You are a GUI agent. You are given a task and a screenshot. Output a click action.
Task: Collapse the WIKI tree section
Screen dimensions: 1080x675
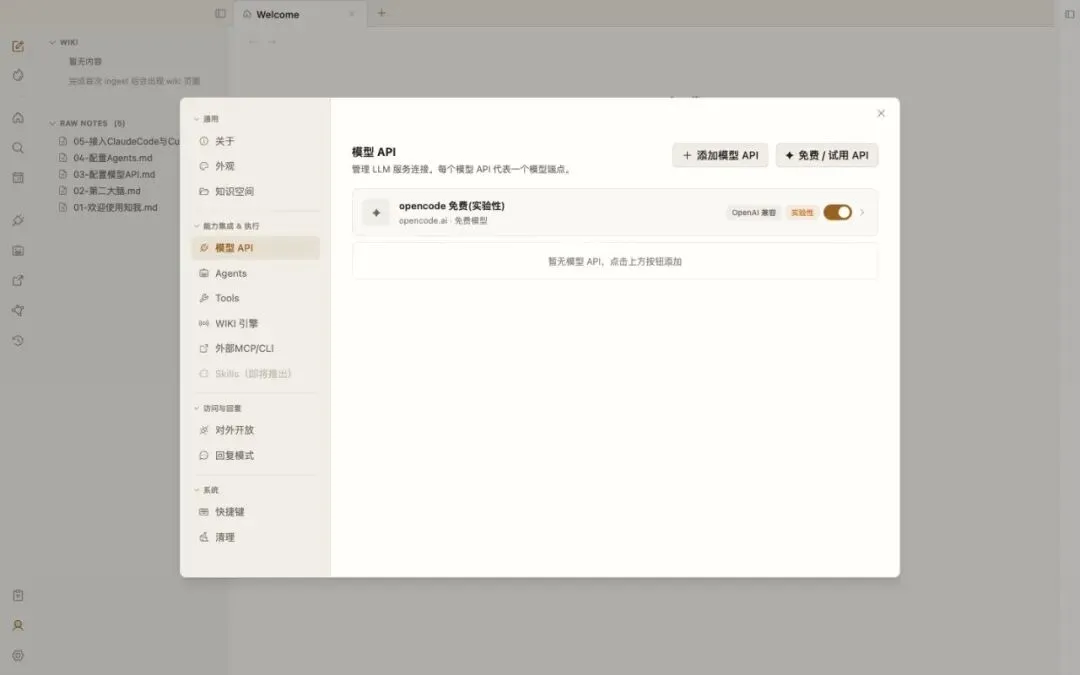(x=52, y=43)
